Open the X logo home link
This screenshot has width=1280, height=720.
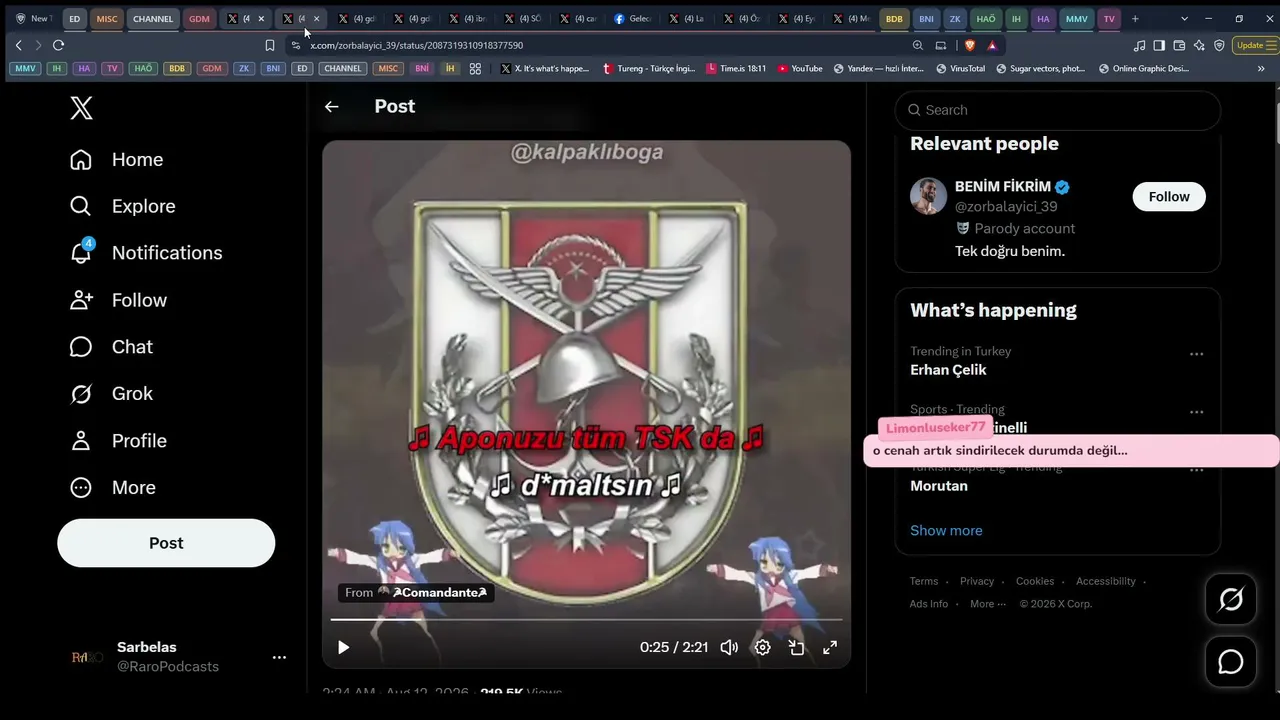coord(82,109)
